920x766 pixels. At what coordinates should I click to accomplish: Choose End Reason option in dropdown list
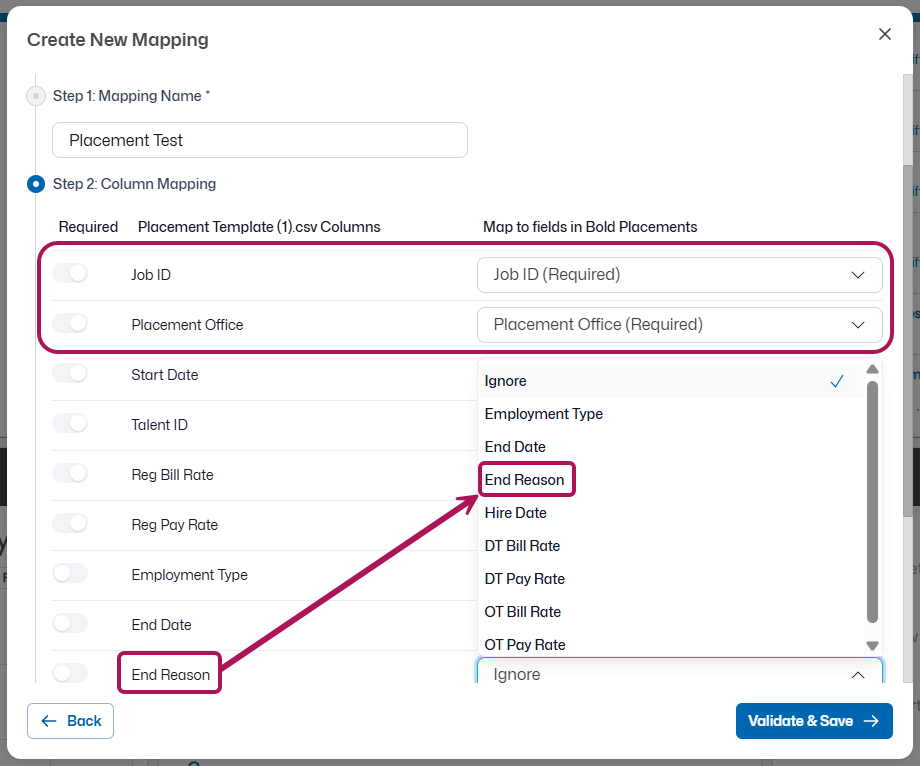(671, 480)
